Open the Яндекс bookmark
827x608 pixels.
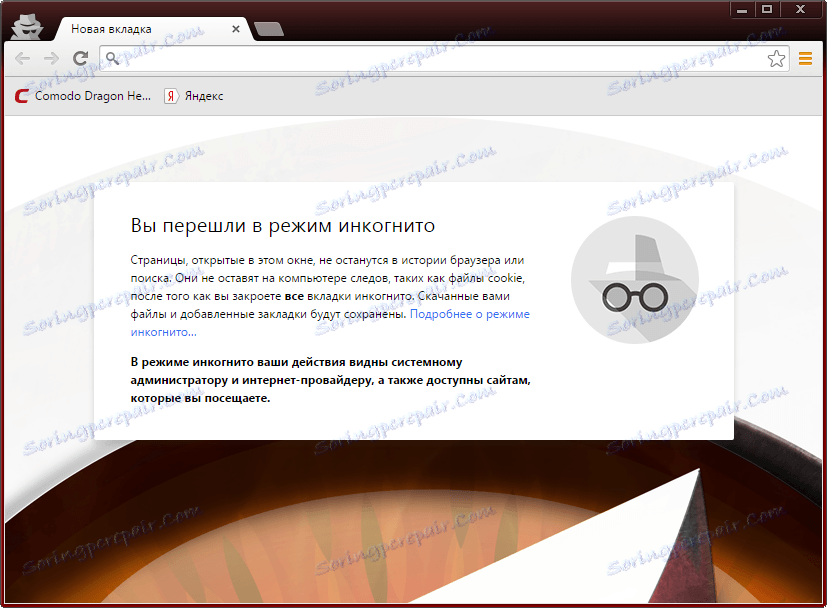204,96
